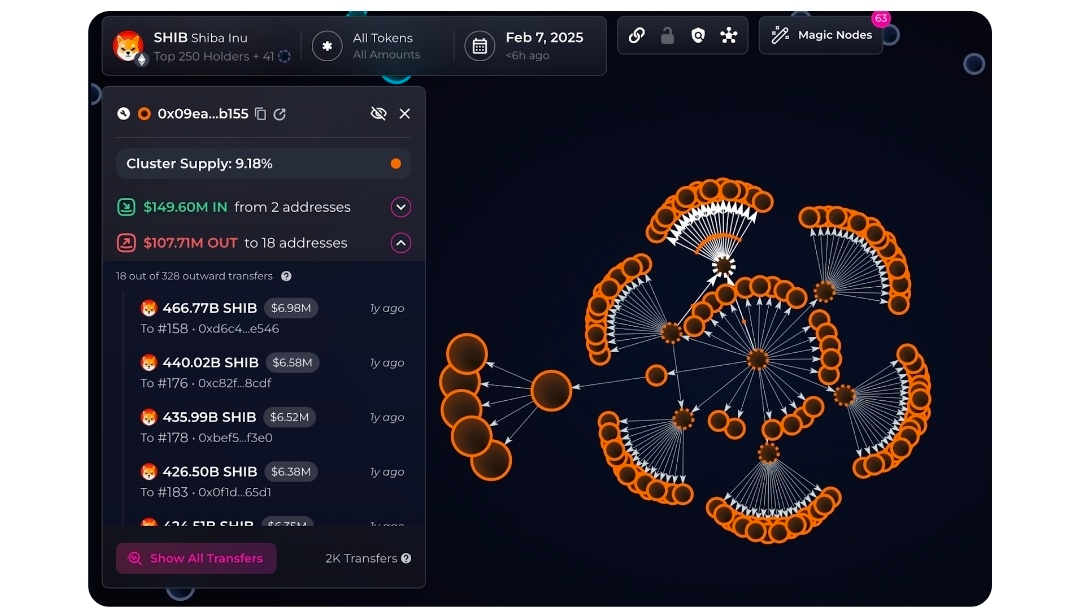The width and height of the screenshot is (1080, 607).
Task: Open recipient #158 0xd6c4...e546
Action: point(209,329)
